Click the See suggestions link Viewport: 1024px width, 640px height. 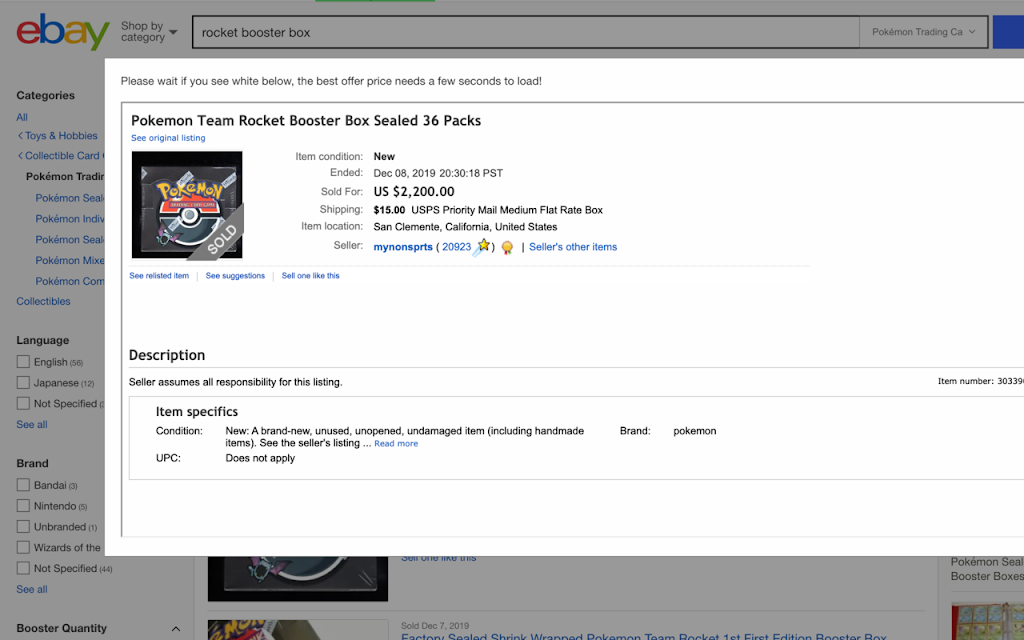tap(235, 276)
